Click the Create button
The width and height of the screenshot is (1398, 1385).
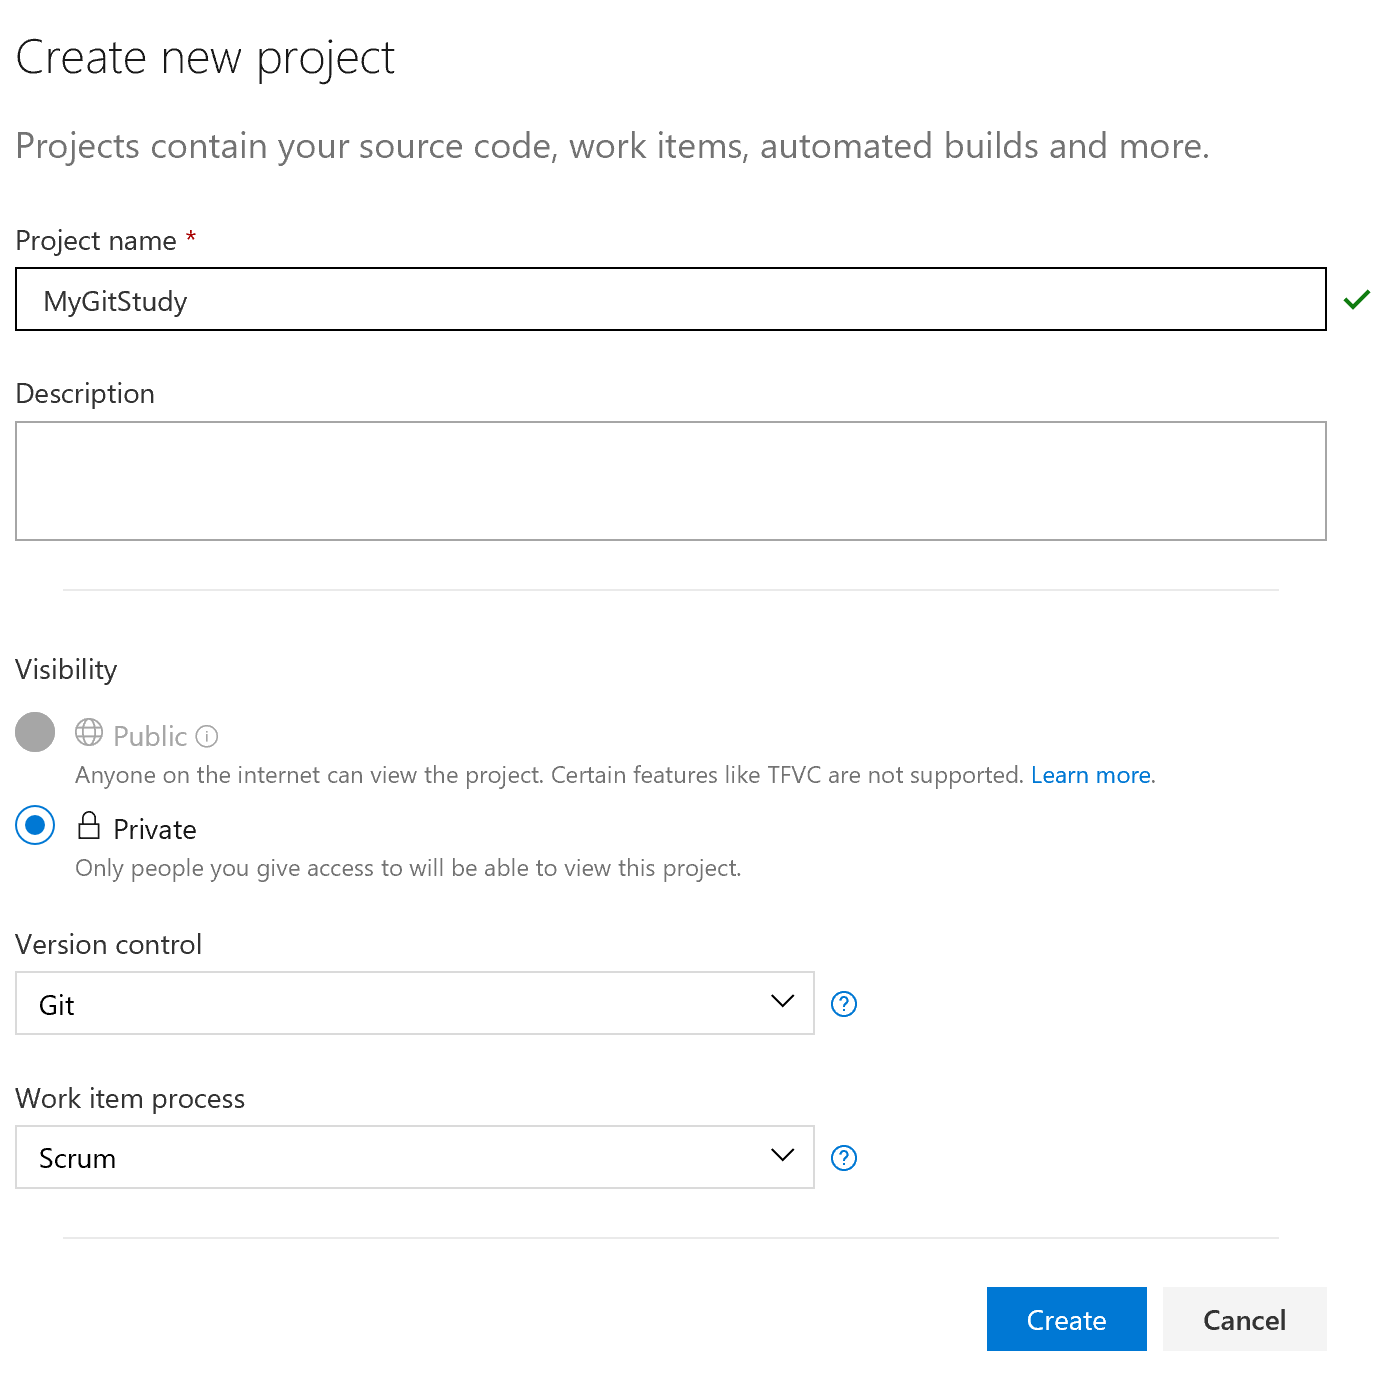click(x=1066, y=1319)
